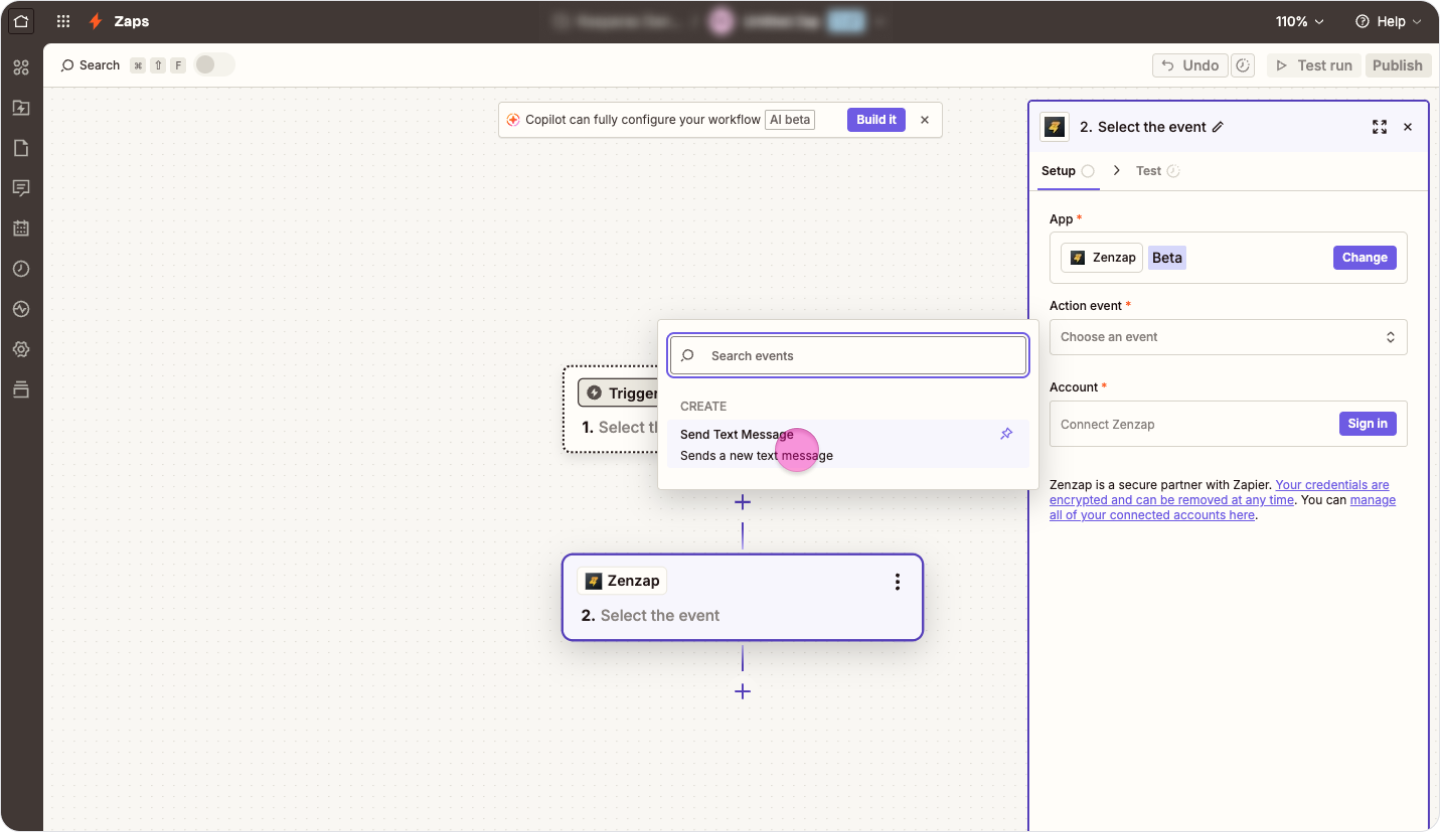This screenshot has width=1440, height=832.
Task: Open the apps grid launcher
Action: (x=63, y=21)
